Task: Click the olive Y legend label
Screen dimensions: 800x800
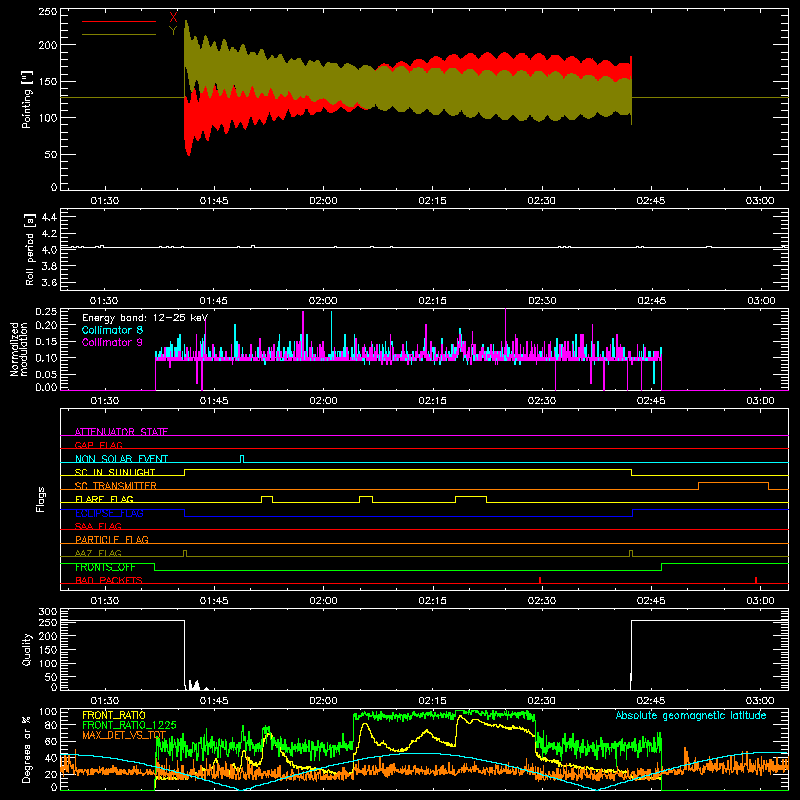Action: [173, 31]
